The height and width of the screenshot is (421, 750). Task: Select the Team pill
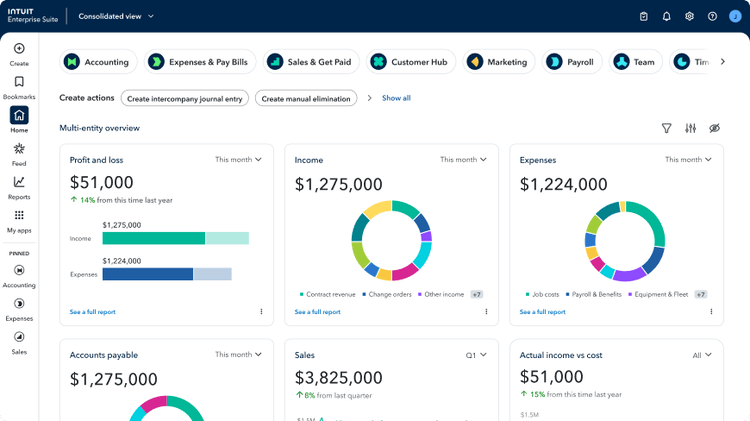pos(636,62)
